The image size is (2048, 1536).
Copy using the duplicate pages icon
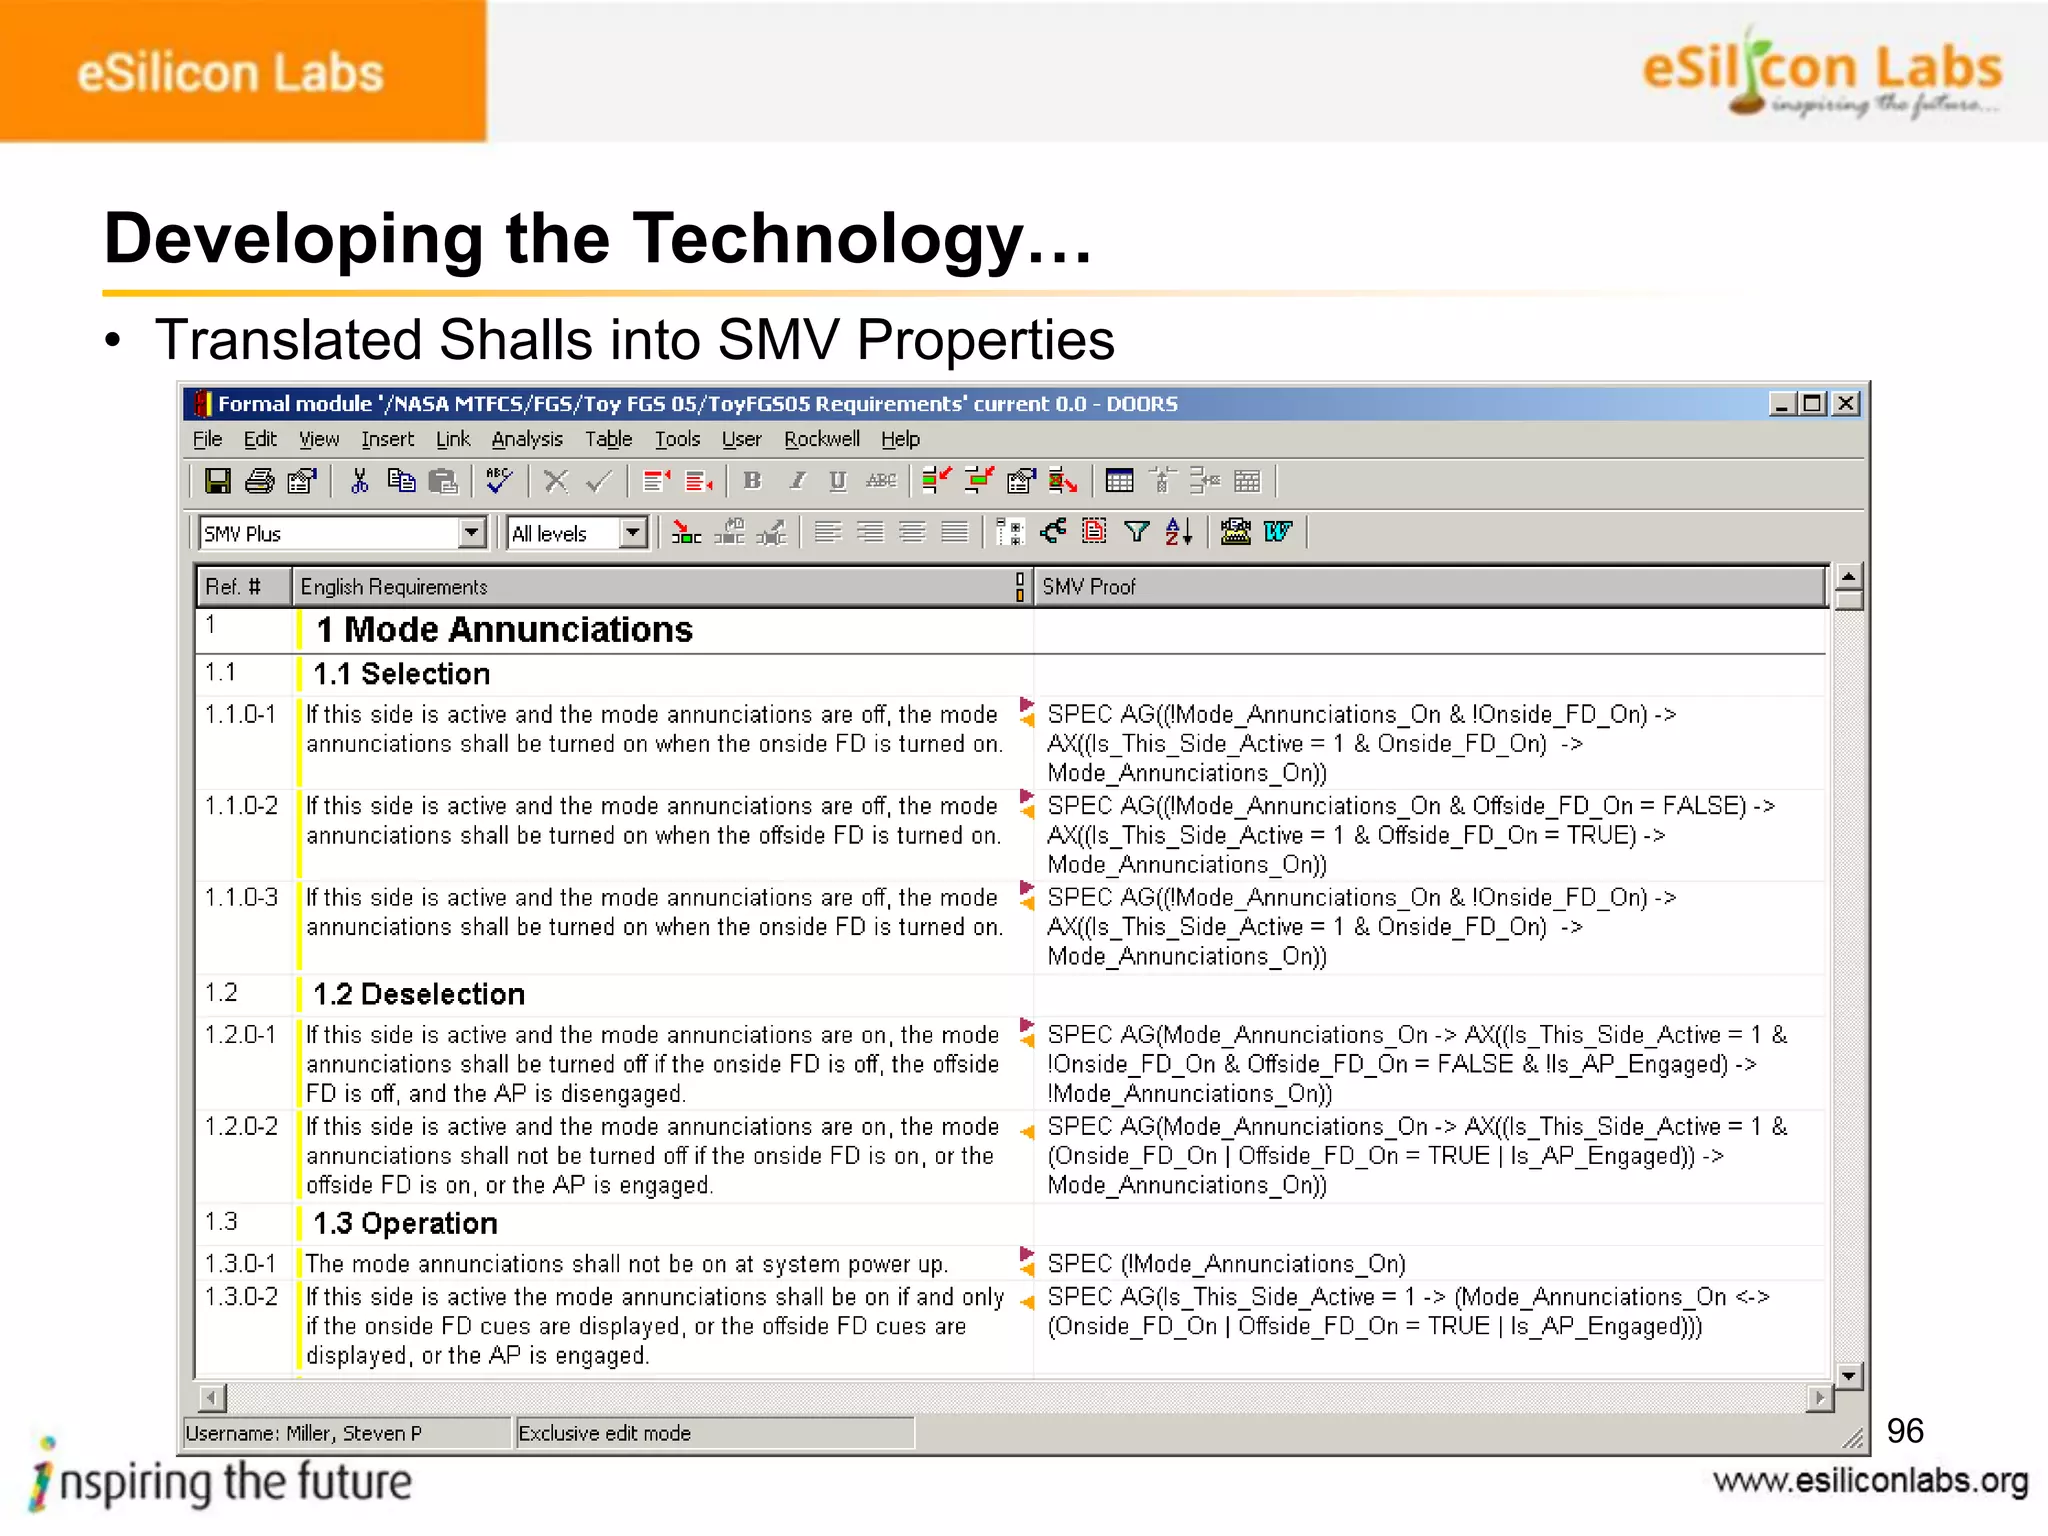click(401, 482)
